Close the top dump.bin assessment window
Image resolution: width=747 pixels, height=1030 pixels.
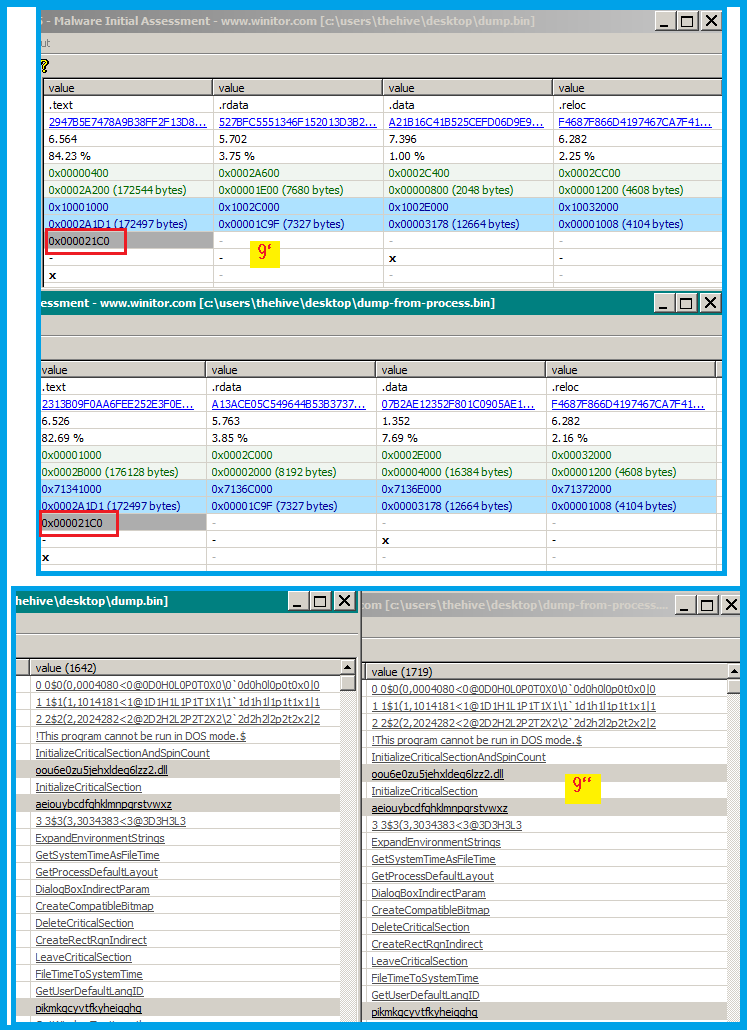710,21
